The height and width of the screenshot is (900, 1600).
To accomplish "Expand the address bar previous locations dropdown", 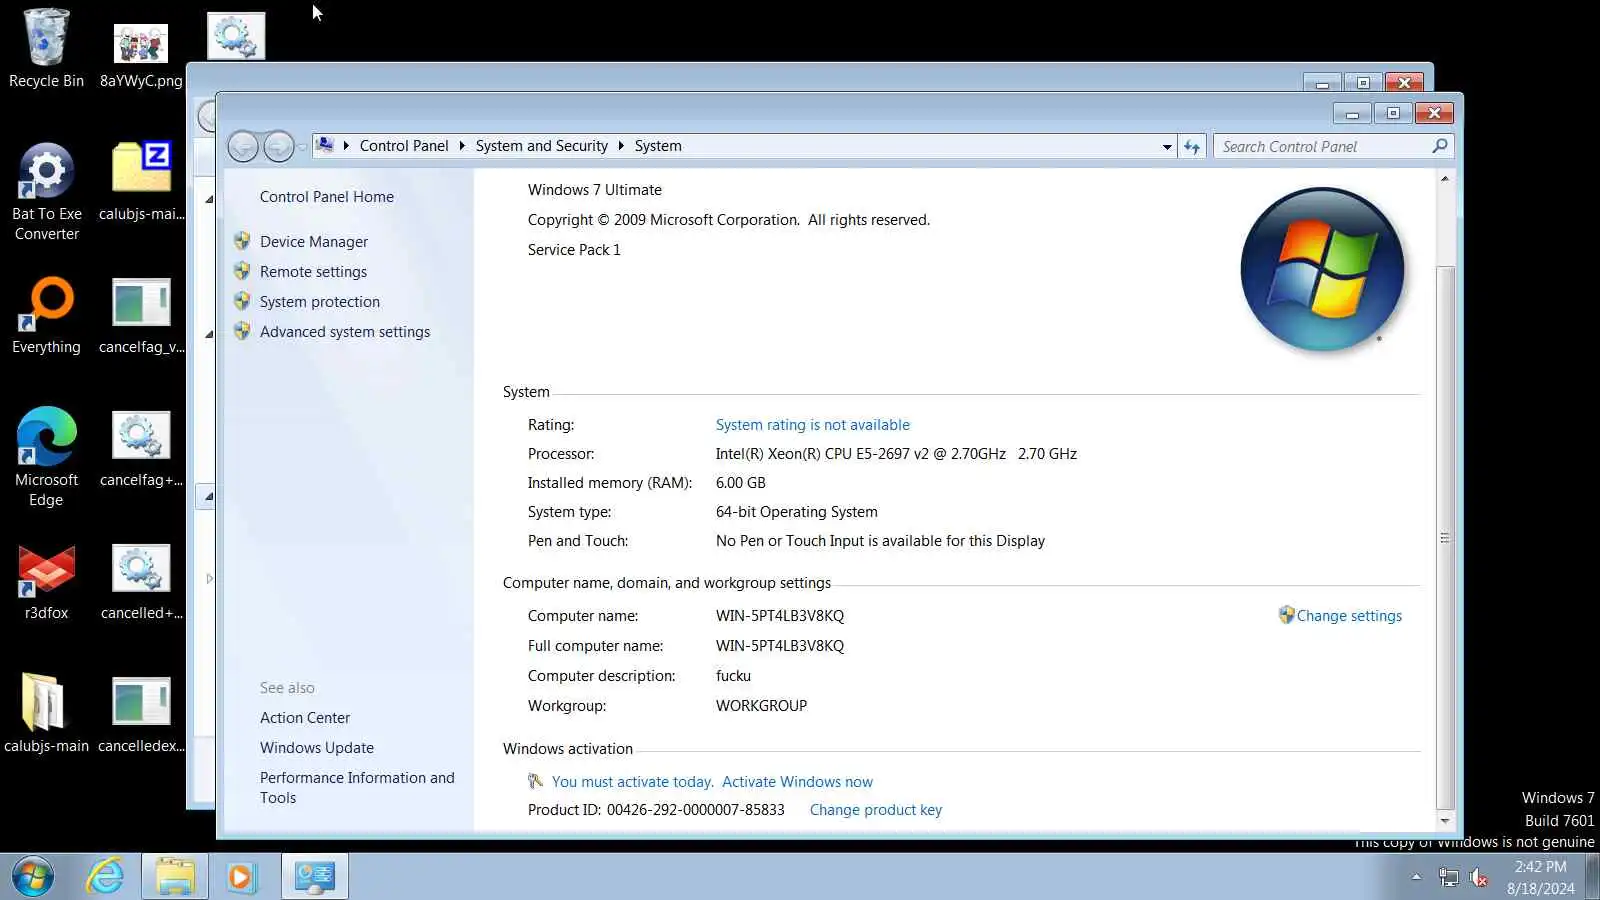I will pyautogui.click(x=1167, y=147).
